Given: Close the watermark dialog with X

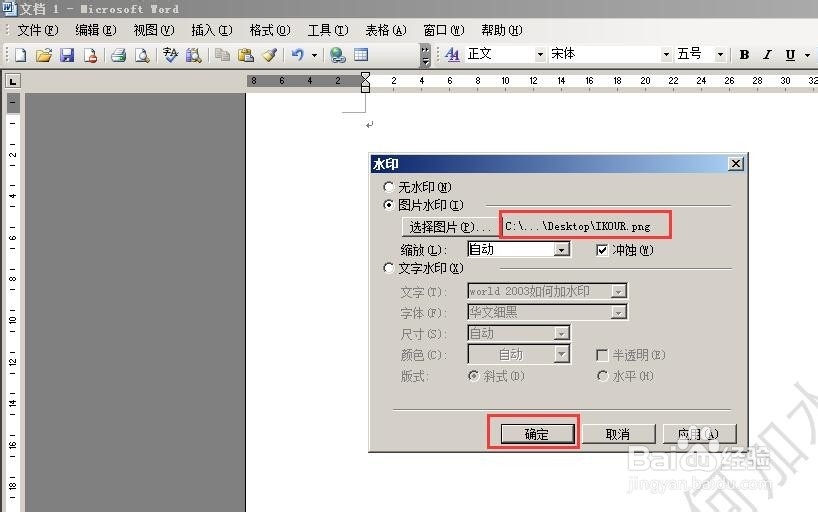Looking at the screenshot, I should tap(736, 164).
